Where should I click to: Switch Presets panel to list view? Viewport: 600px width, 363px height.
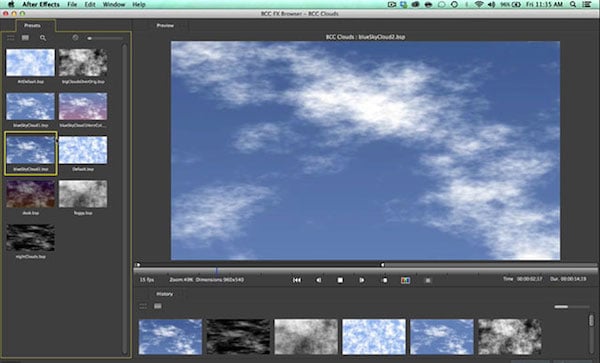point(10,38)
